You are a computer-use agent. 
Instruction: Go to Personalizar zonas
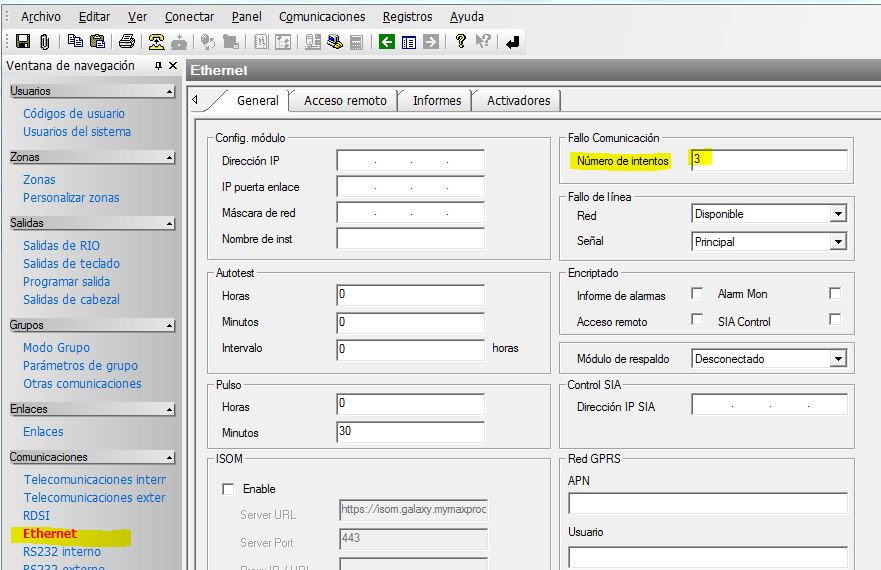pos(71,198)
